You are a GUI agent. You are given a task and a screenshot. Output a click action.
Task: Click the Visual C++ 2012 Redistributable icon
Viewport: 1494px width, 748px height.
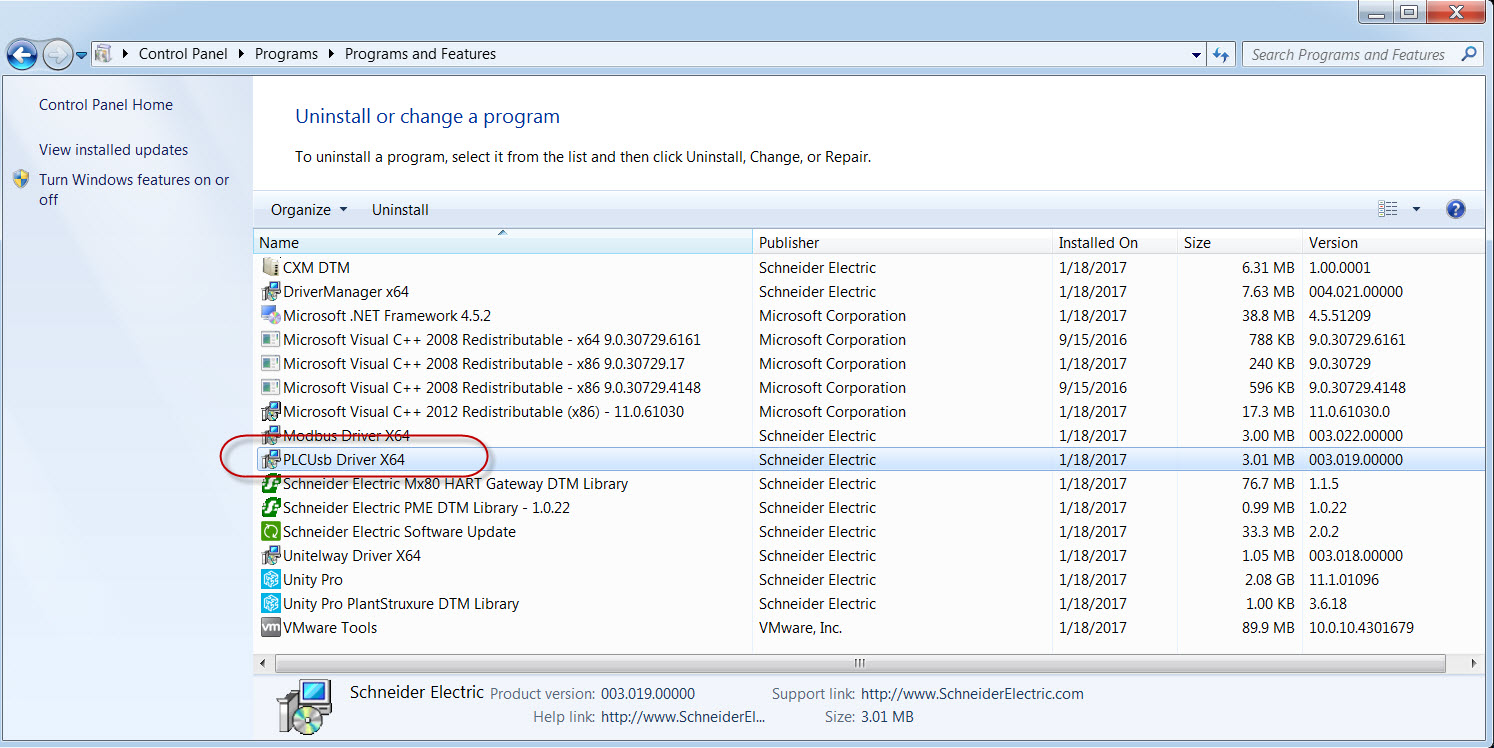click(270, 411)
